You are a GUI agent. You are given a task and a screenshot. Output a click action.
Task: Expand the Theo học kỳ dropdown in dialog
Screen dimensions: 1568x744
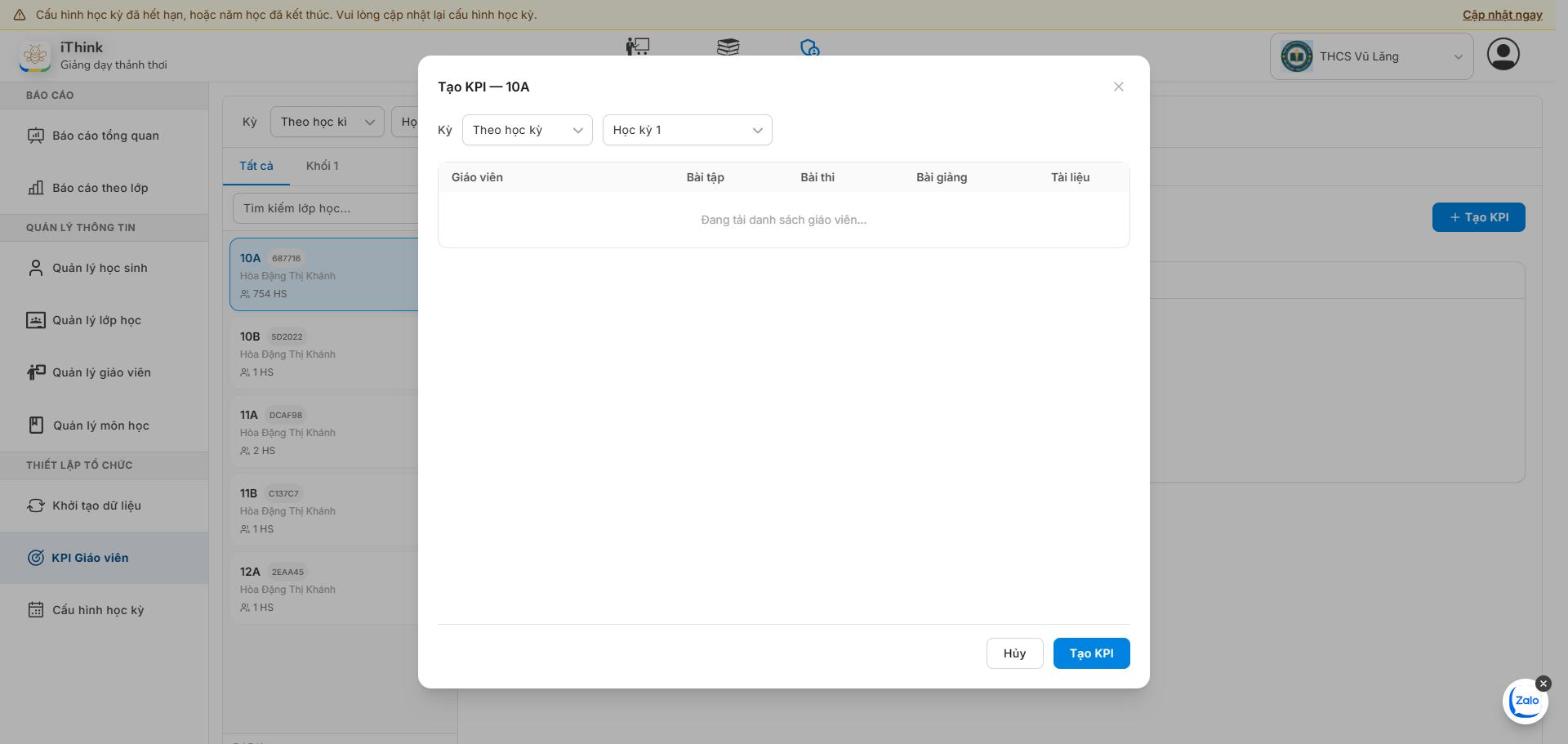coord(527,130)
